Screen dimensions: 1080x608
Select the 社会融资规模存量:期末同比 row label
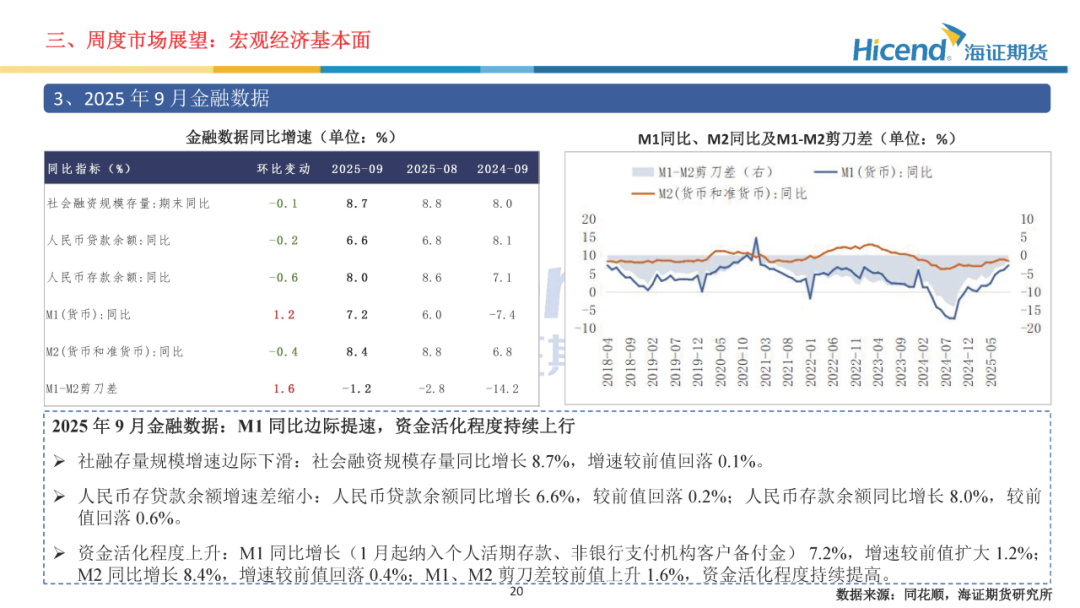click(x=128, y=204)
